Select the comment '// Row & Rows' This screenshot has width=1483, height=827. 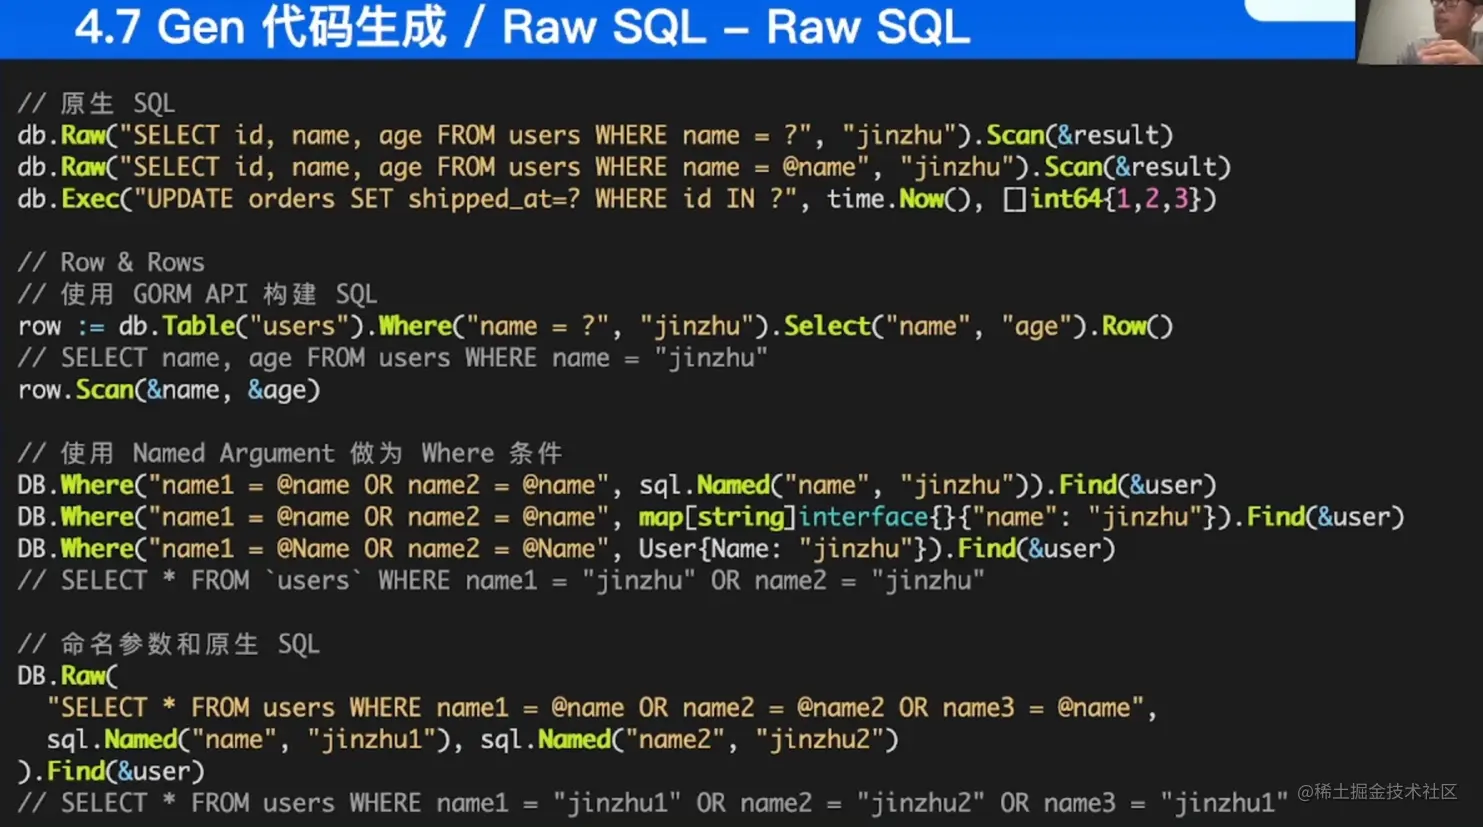tap(111, 263)
